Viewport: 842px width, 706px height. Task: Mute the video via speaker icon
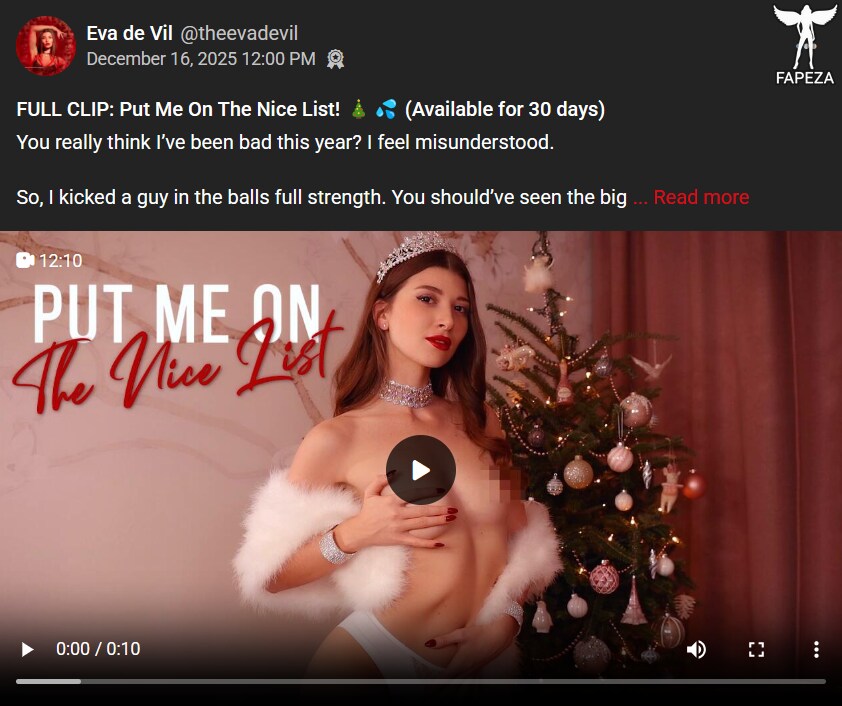[x=696, y=650]
